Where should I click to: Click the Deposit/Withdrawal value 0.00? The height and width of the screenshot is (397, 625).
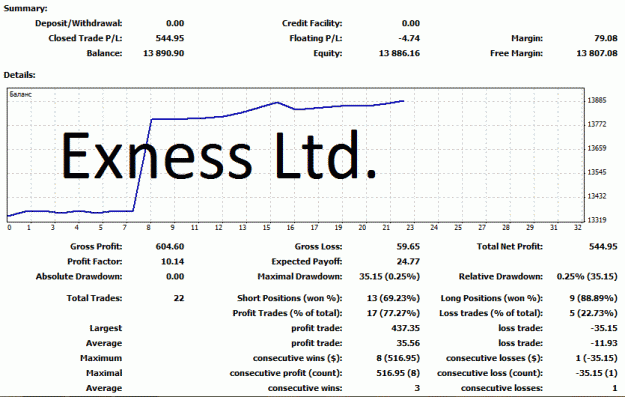click(175, 24)
